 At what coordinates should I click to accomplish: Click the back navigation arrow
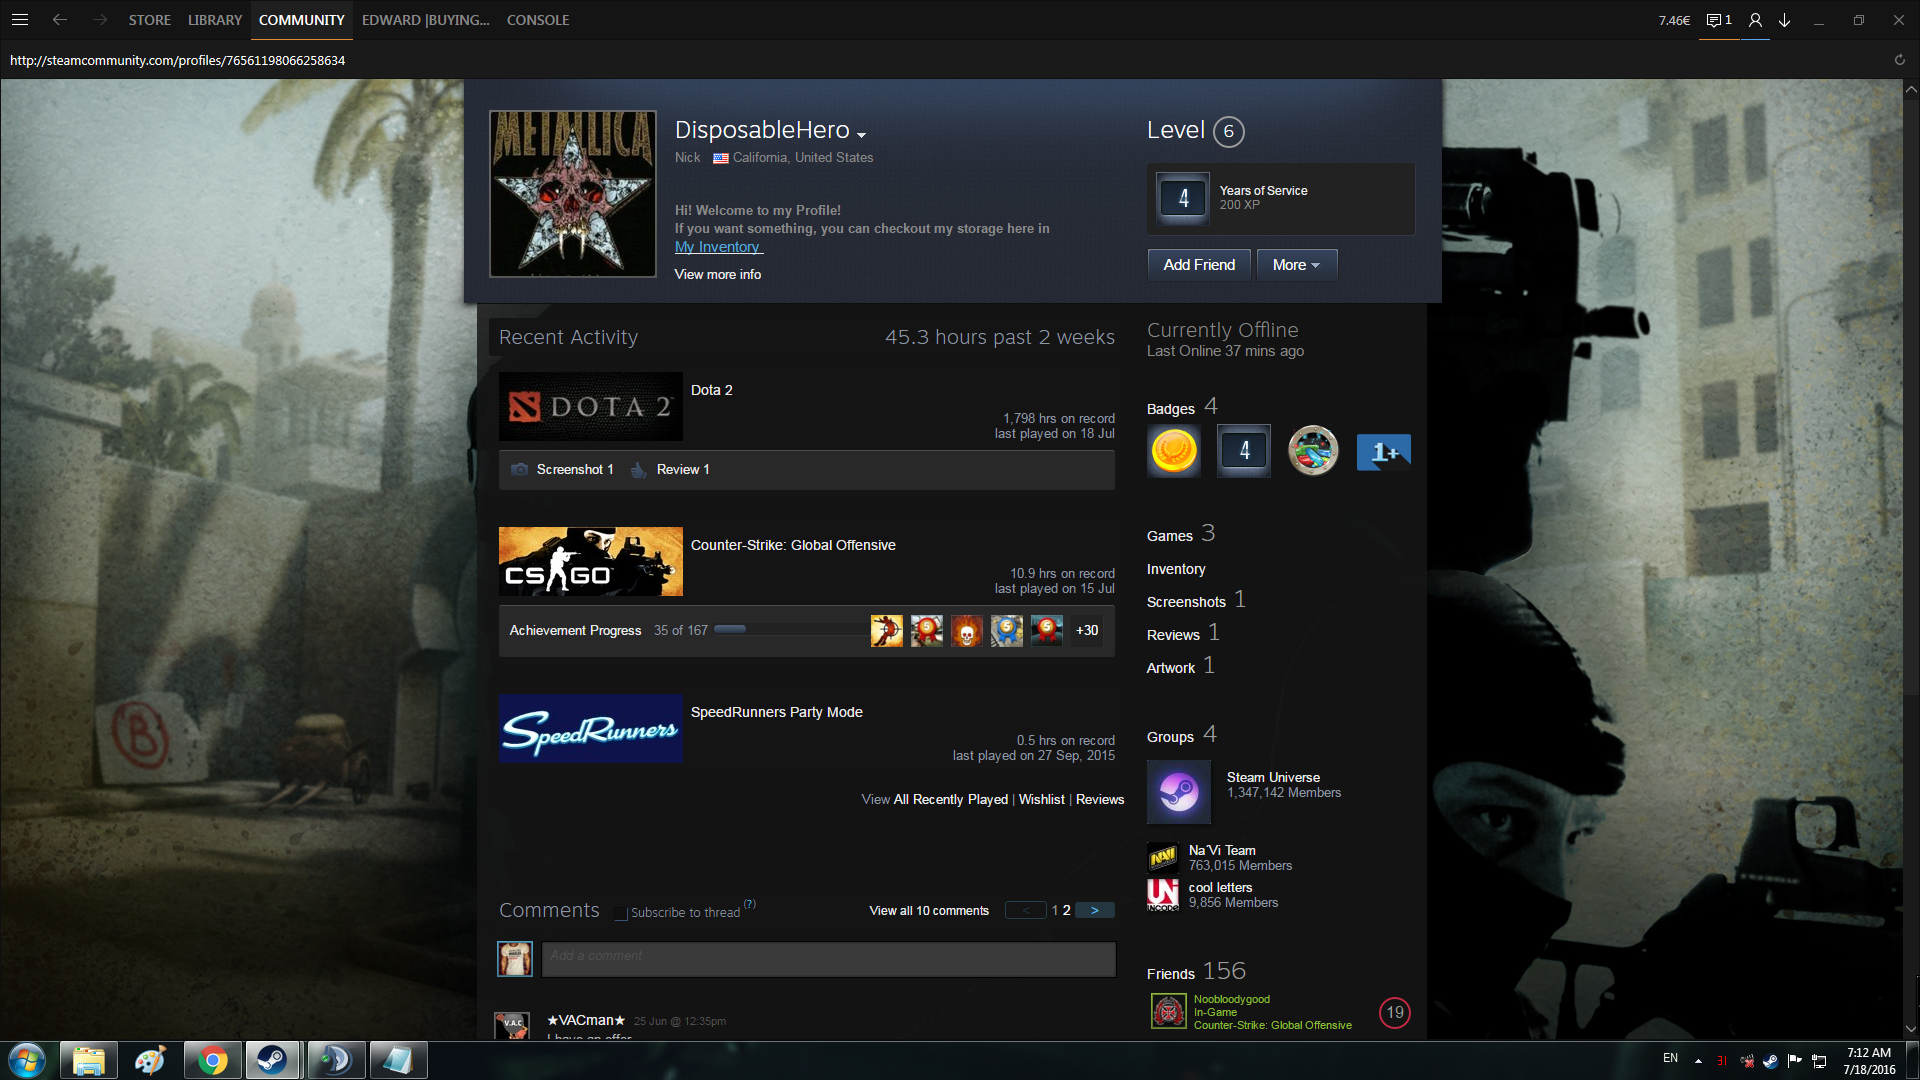click(x=60, y=20)
